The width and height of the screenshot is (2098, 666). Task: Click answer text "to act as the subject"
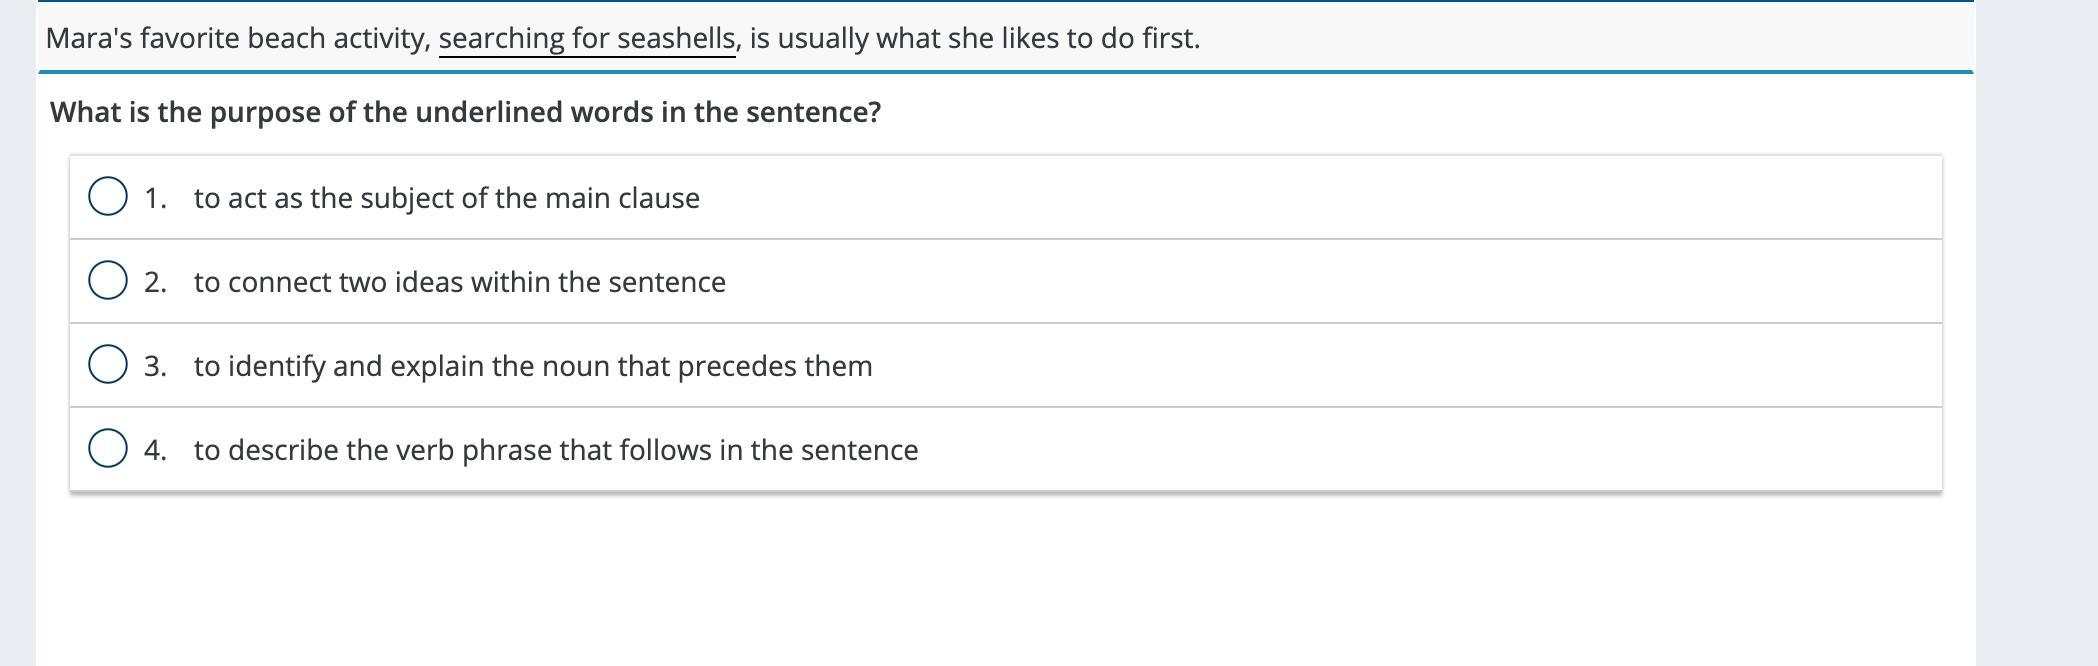click(446, 198)
